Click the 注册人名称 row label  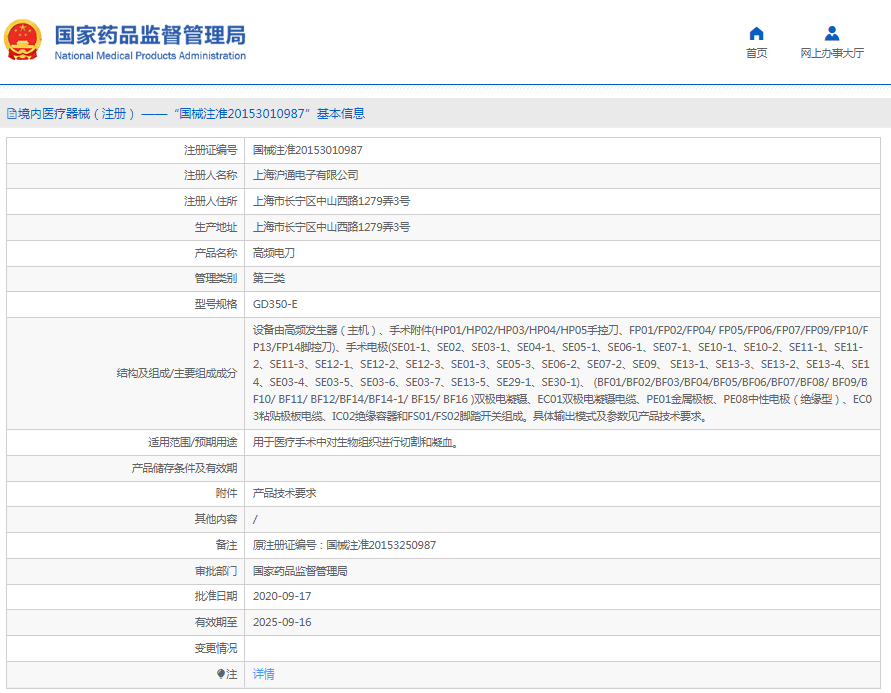click(210, 175)
